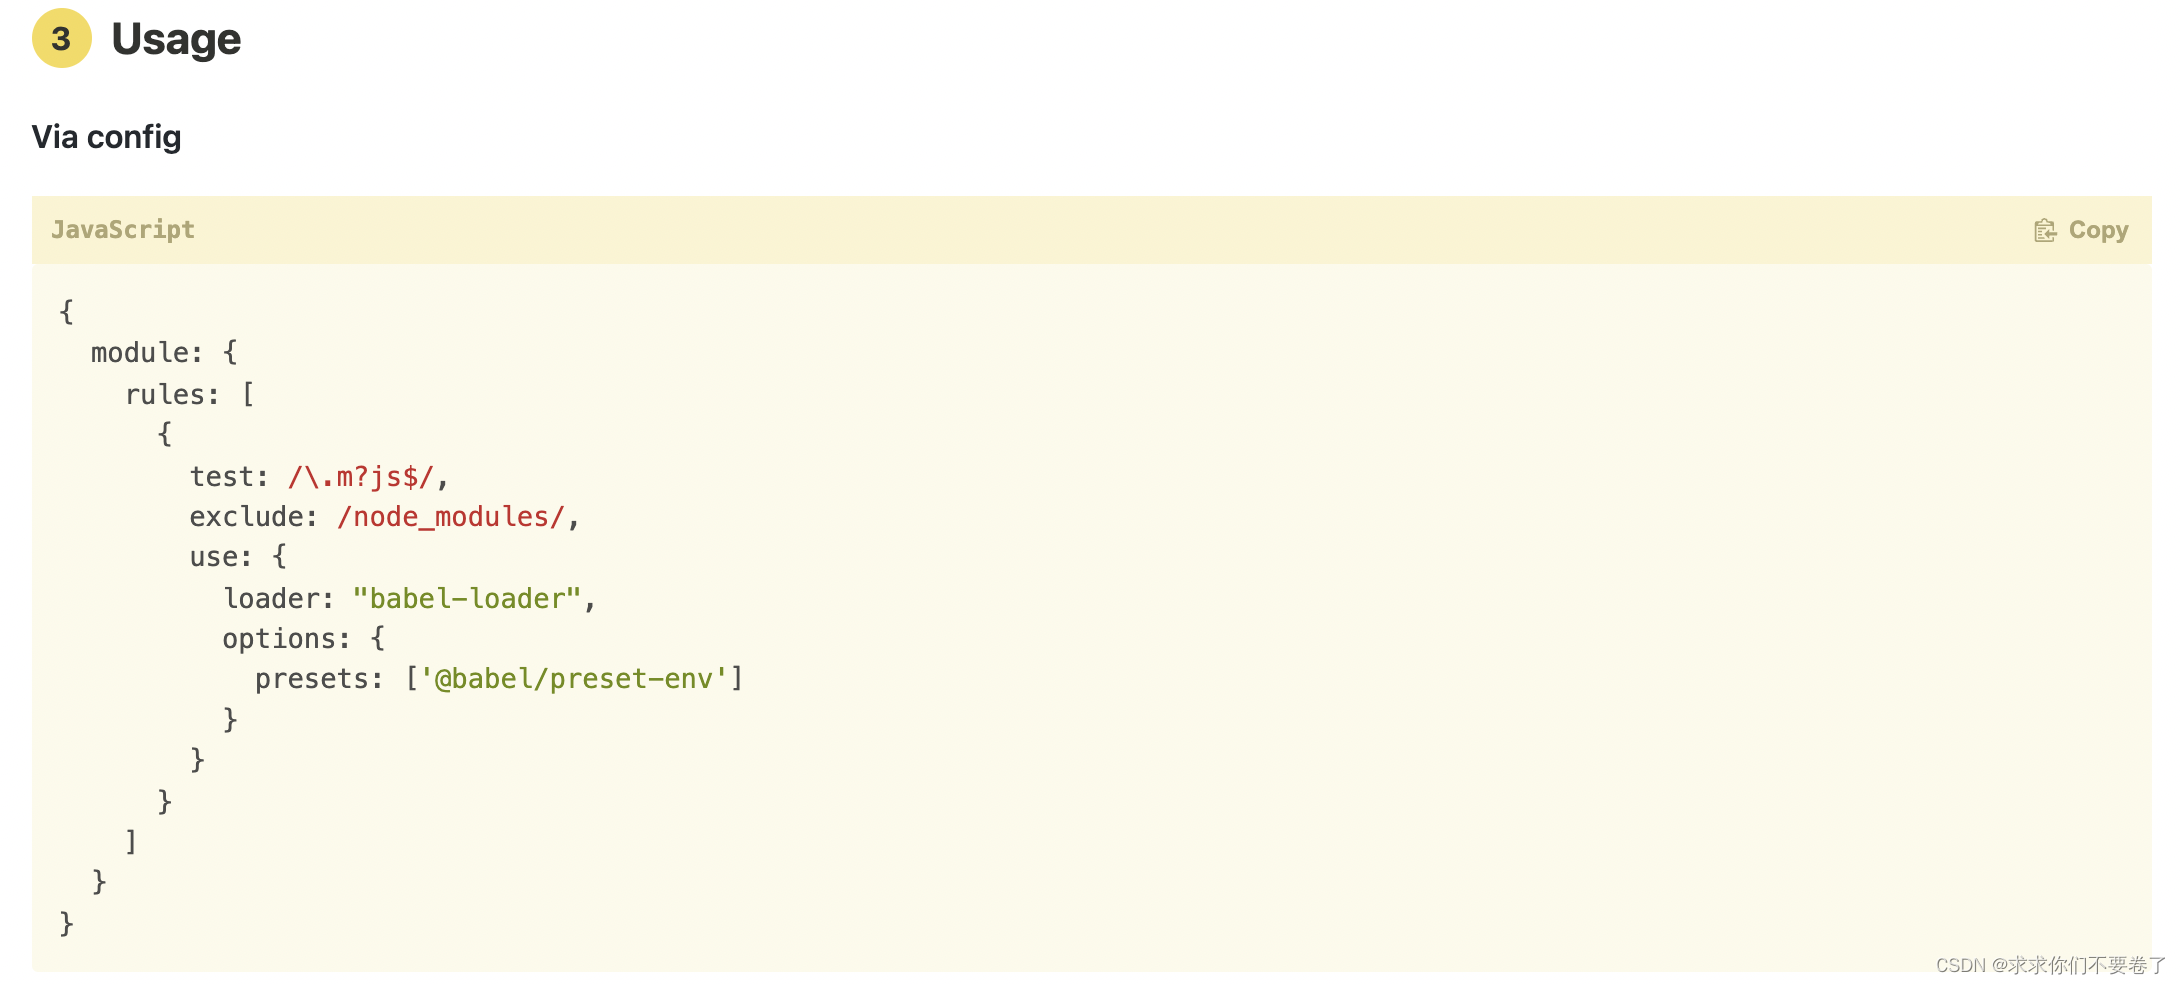Click the CSDN watermark text
This screenshot has height=984, width=2180.
(2050, 965)
